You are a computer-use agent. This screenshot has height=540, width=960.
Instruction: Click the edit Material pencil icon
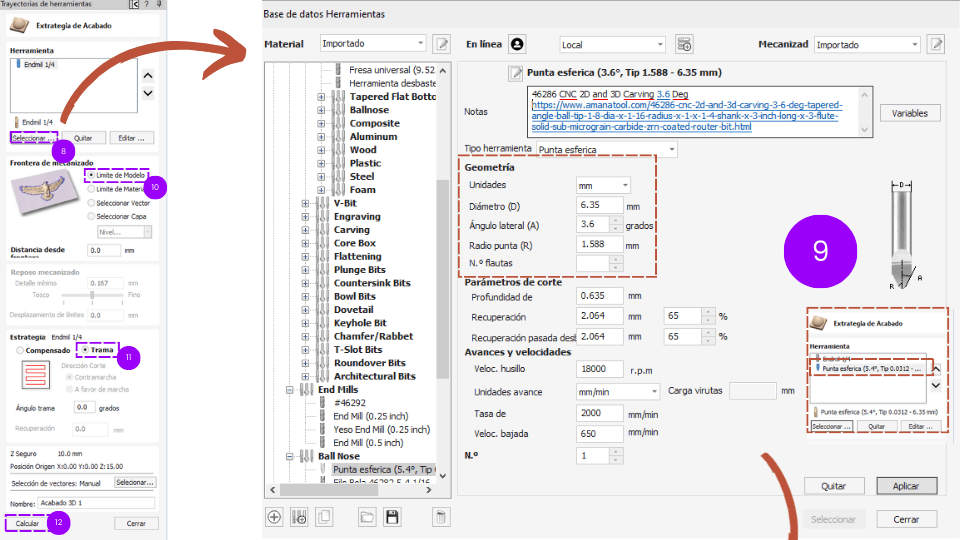point(442,44)
